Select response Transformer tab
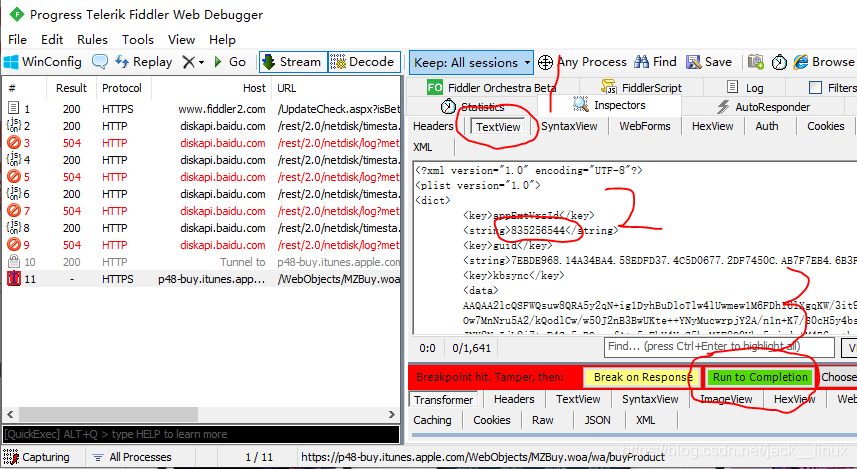The height and width of the screenshot is (469, 857). pos(443,400)
